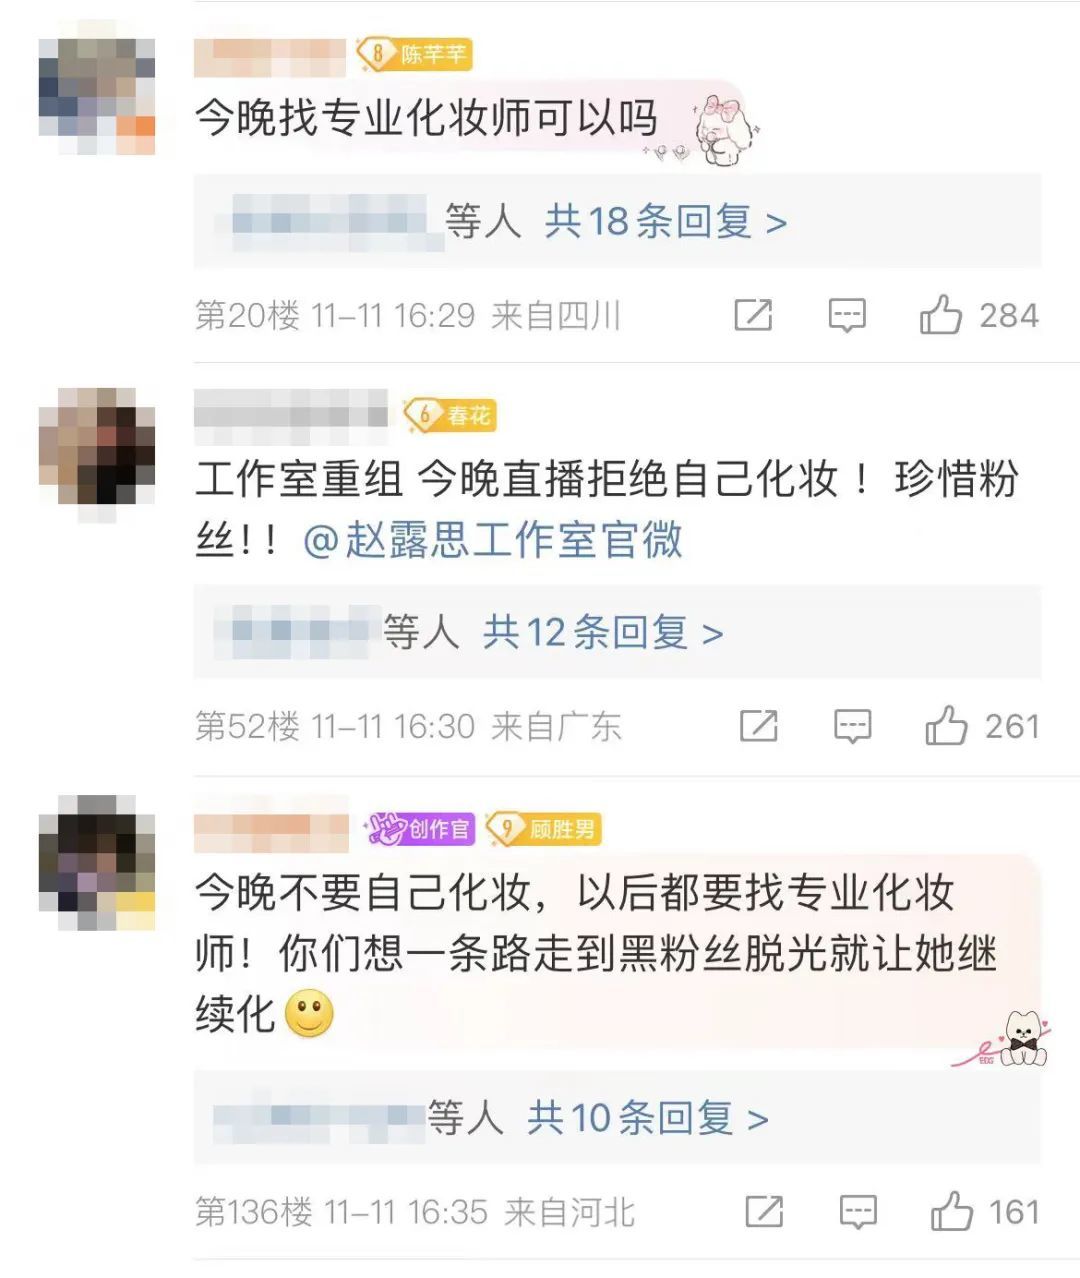Image resolution: width=1080 pixels, height=1278 pixels.
Task: Like the comment with 284 likes
Action: [941, 315]
